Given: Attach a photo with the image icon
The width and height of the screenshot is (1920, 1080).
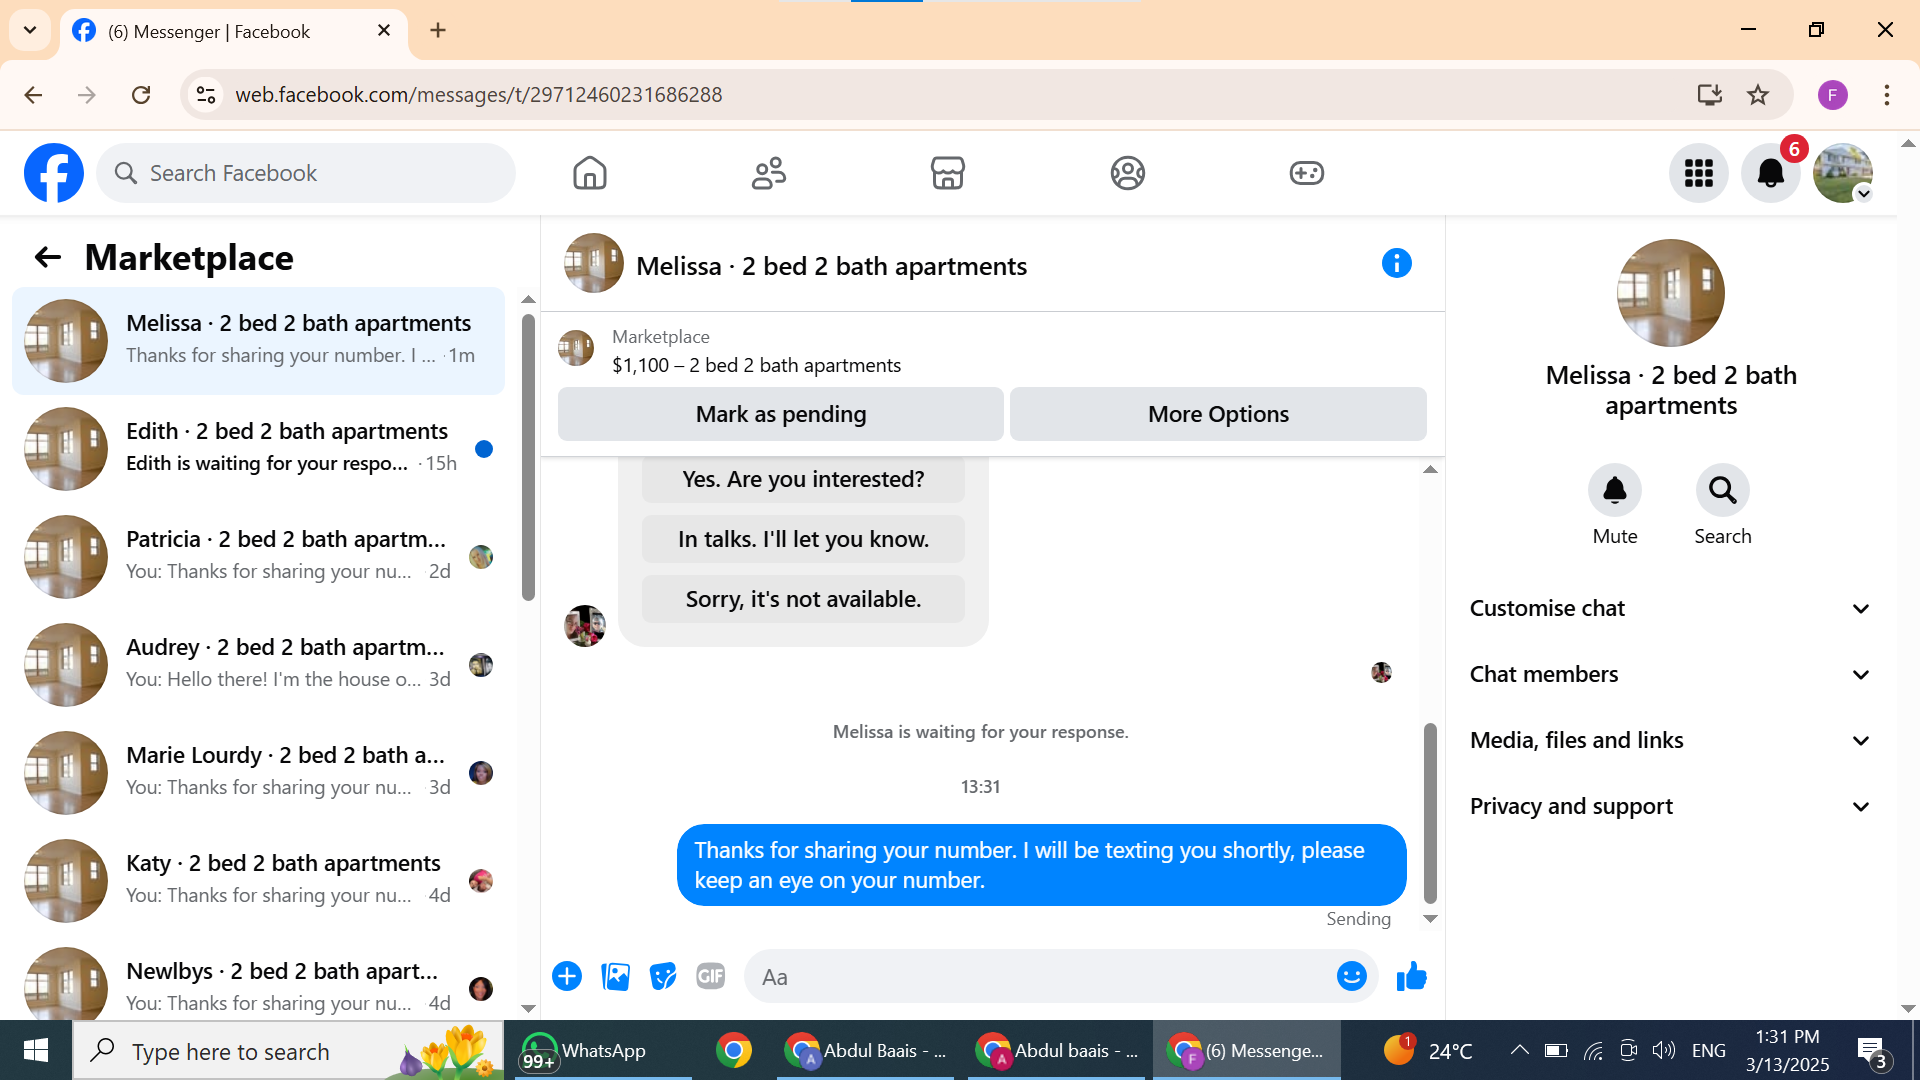Looking at the screenshot, I should click(615, 976).
